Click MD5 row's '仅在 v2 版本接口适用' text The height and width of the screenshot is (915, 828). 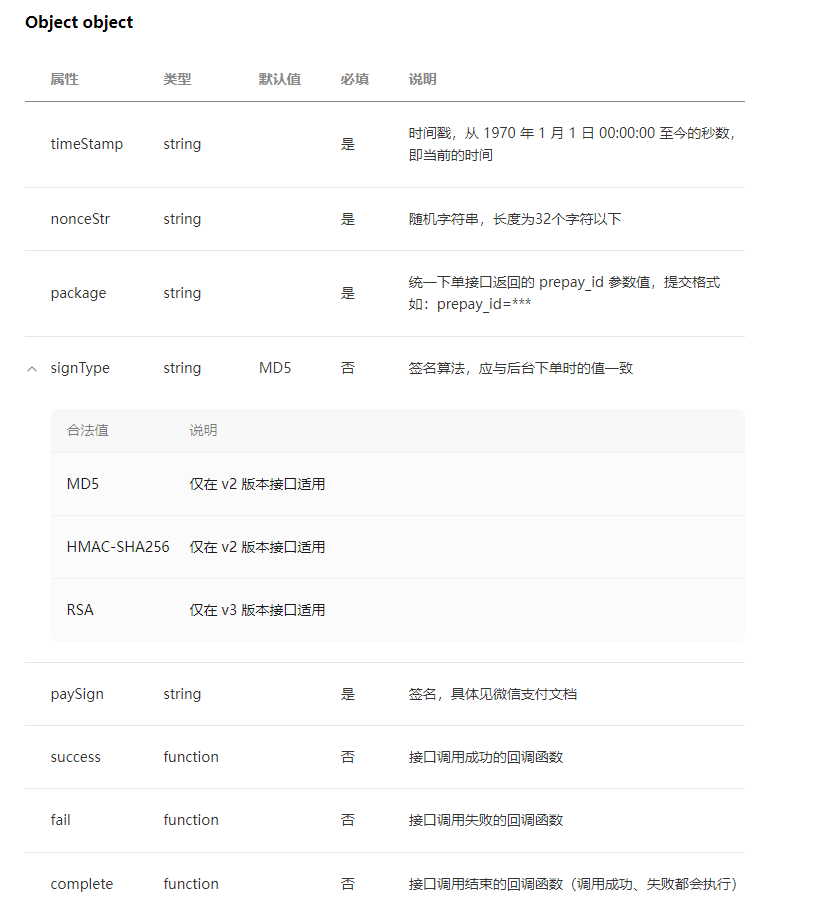[257, 484]
